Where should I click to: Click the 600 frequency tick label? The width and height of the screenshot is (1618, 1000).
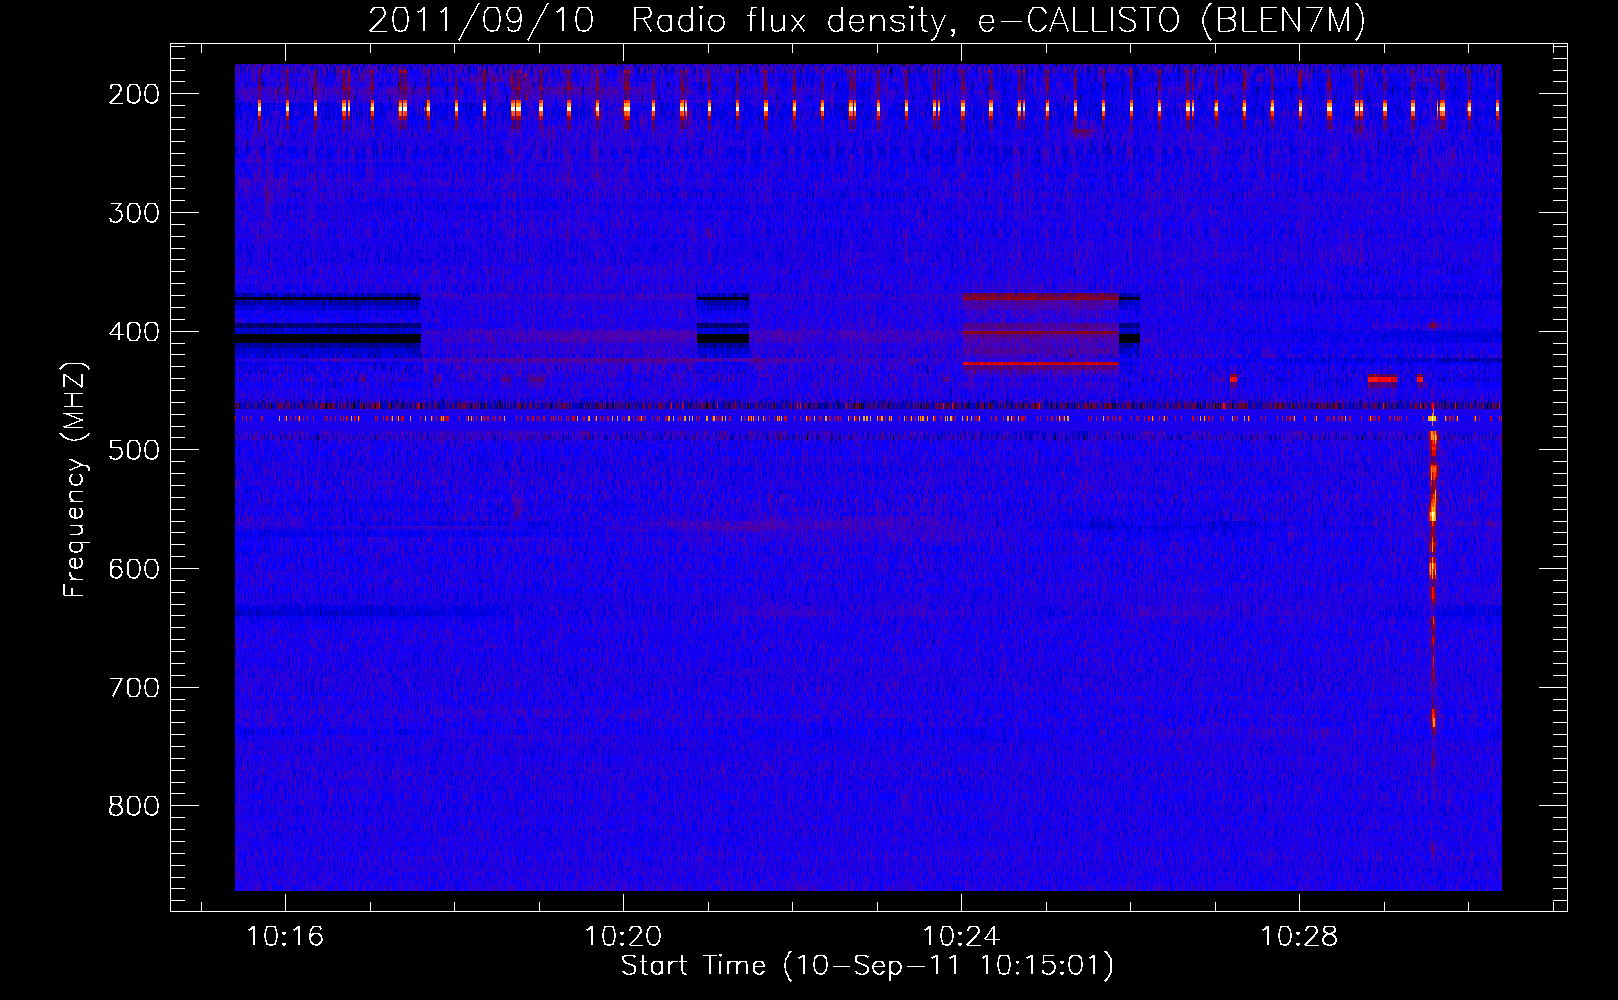coord(134,569)
